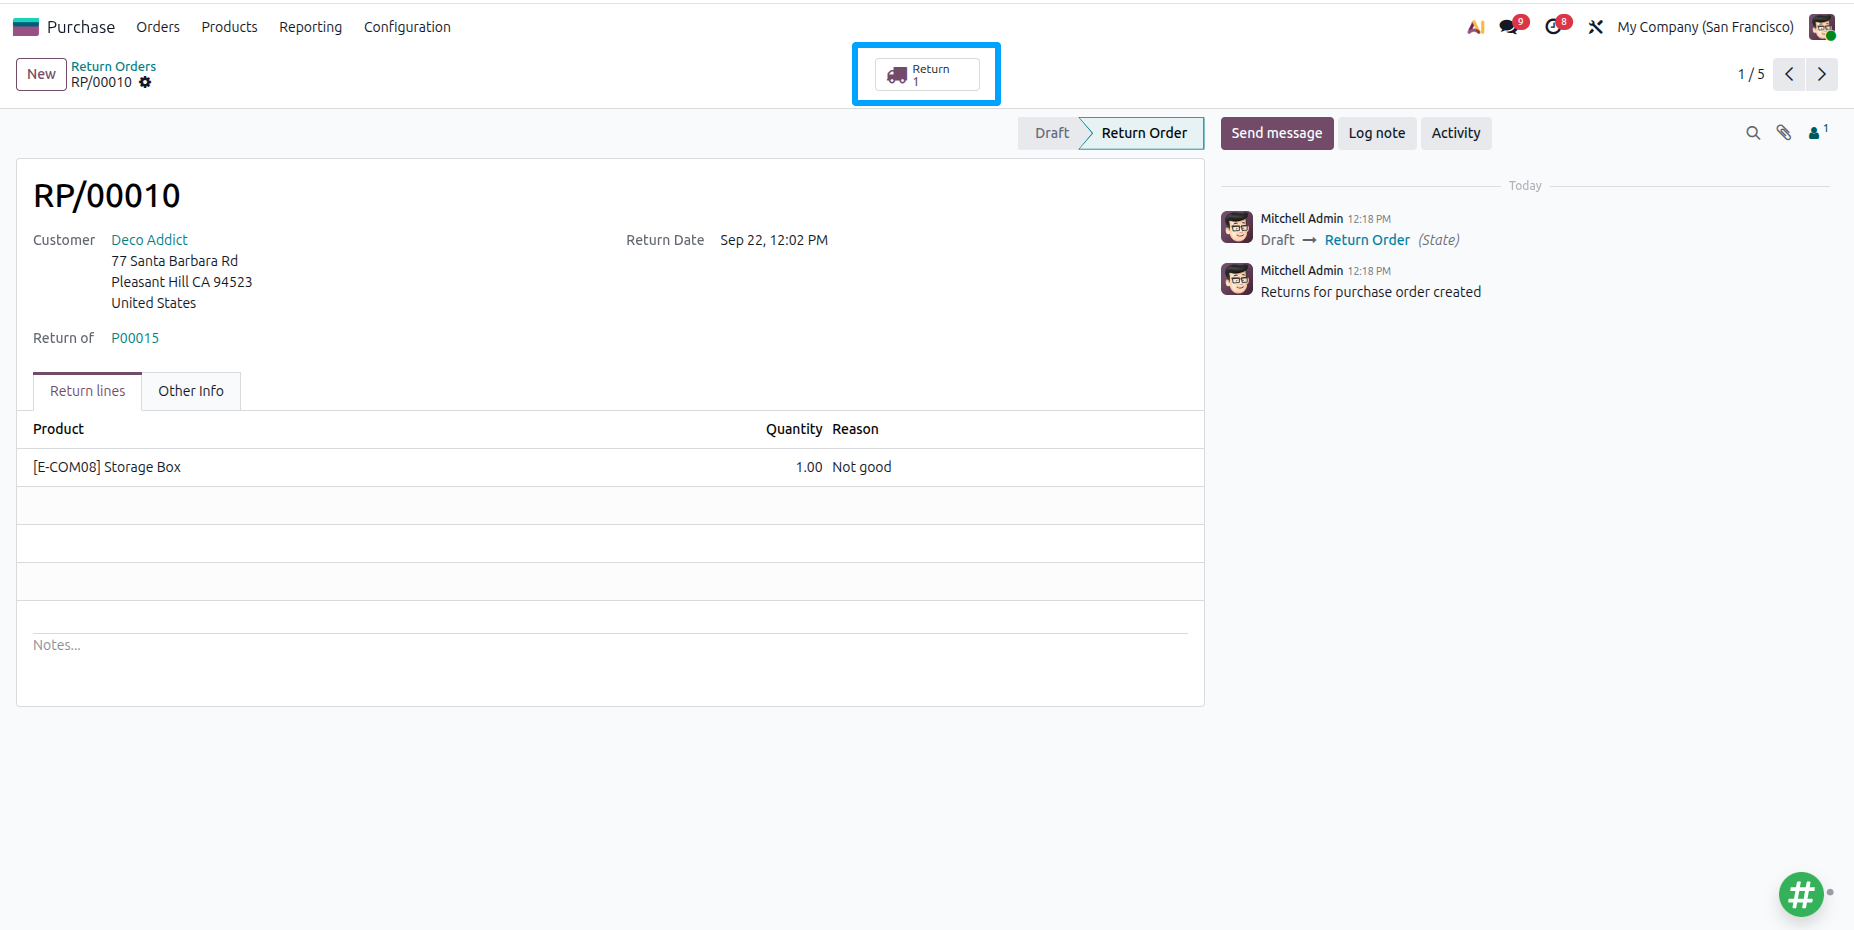
Task: Expand the Reporting menu
Action: [310, 27]
